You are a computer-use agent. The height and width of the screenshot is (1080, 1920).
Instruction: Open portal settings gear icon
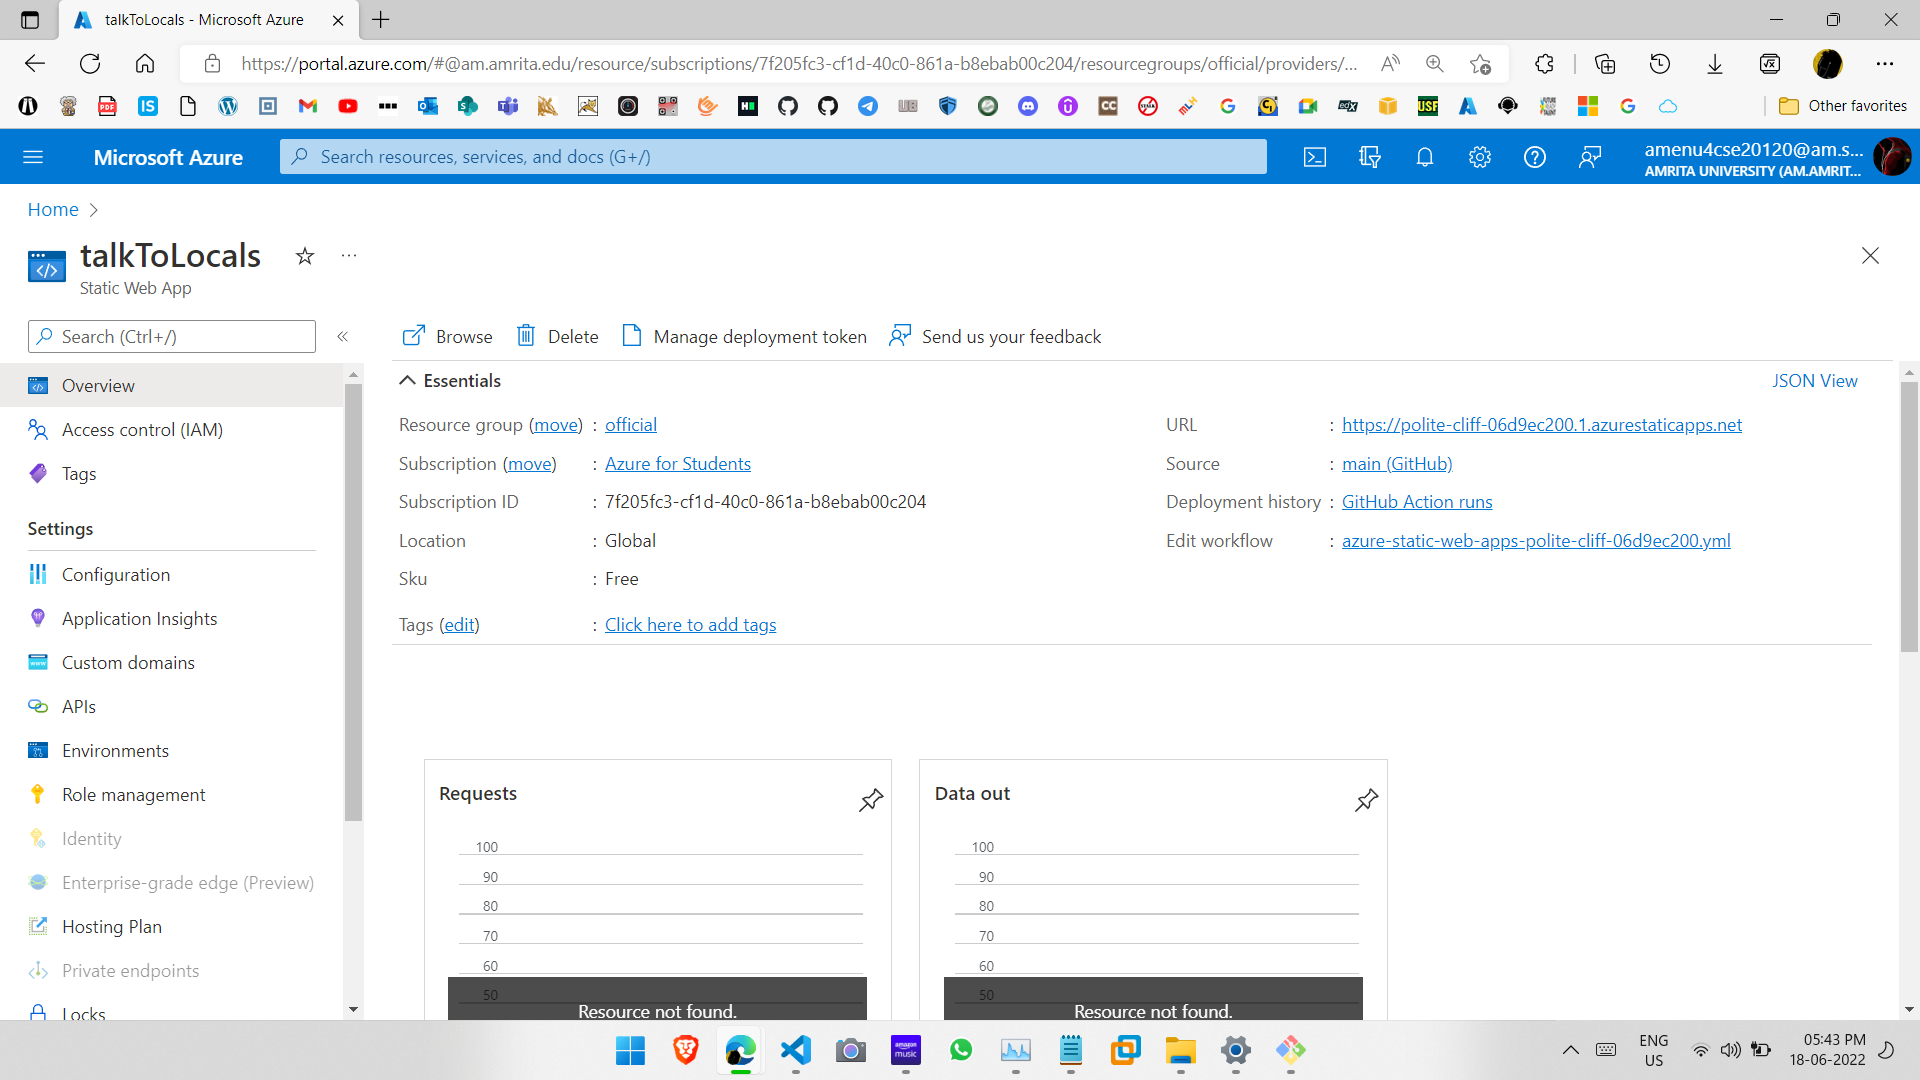click(x=1480, y=157)
